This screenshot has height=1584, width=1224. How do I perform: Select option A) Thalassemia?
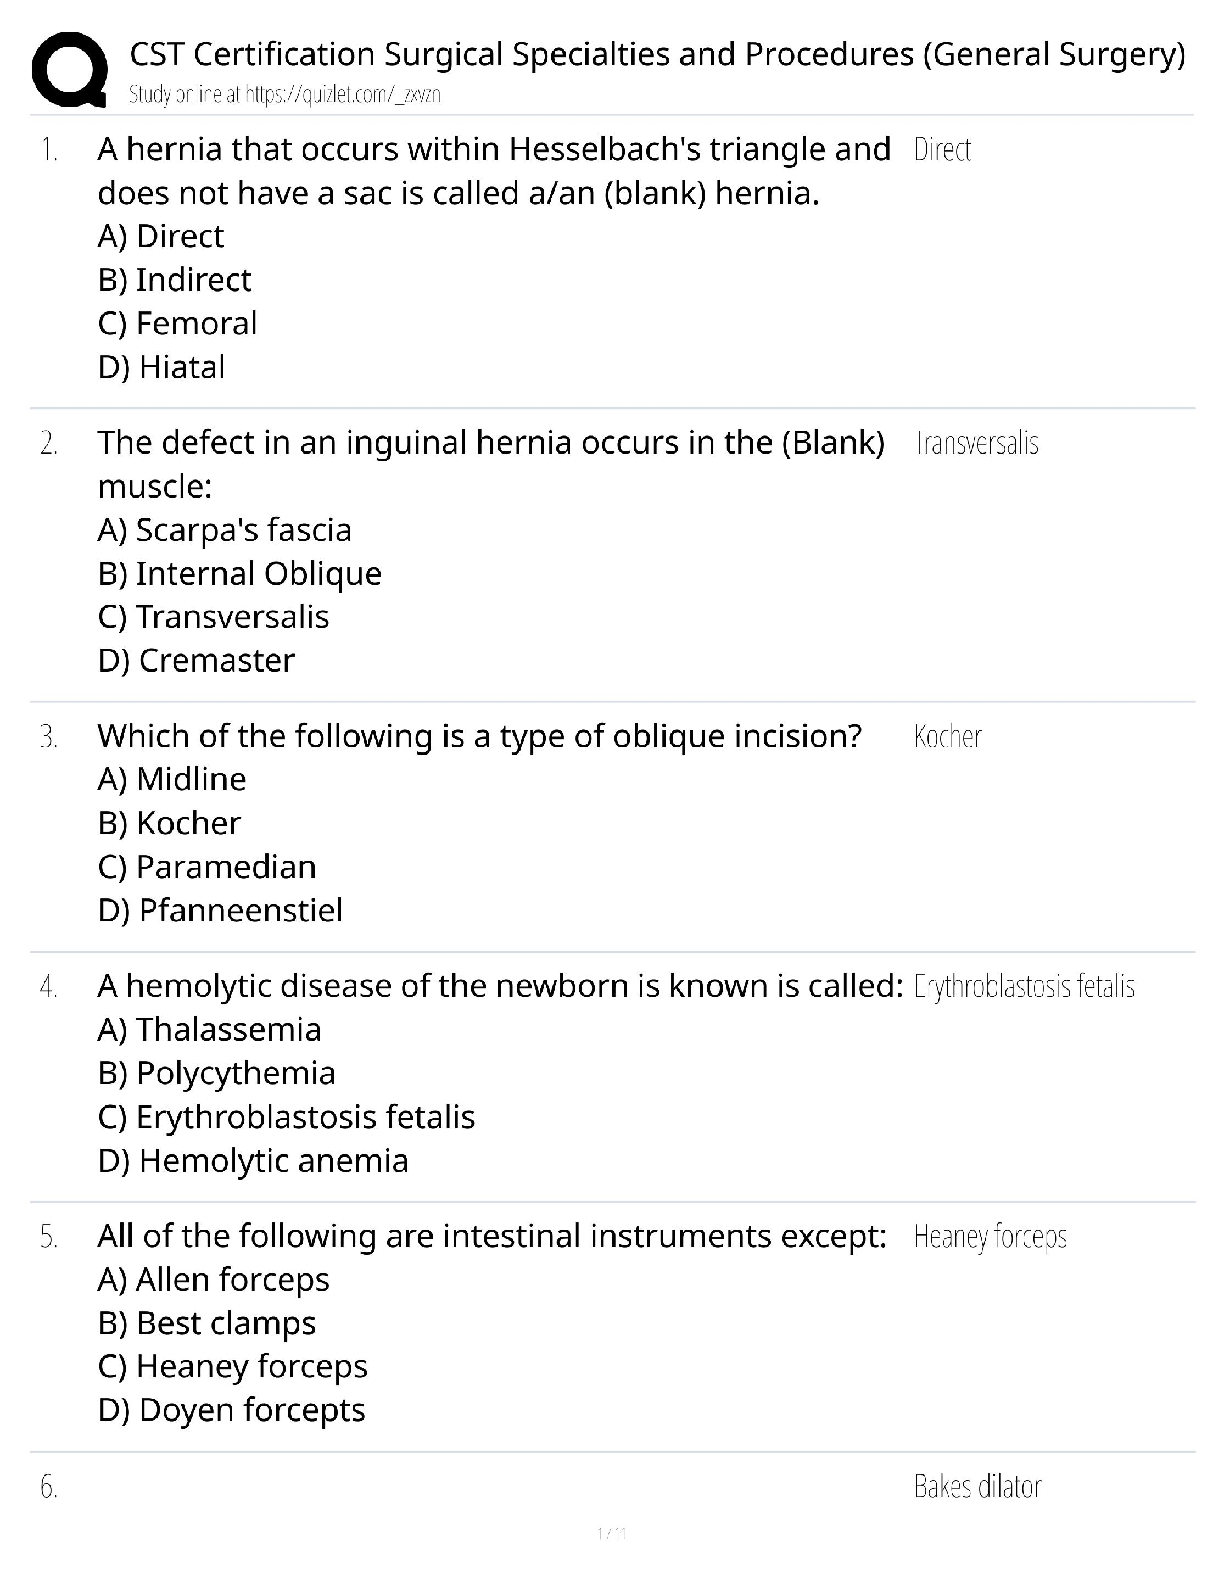pos(210,1030)
